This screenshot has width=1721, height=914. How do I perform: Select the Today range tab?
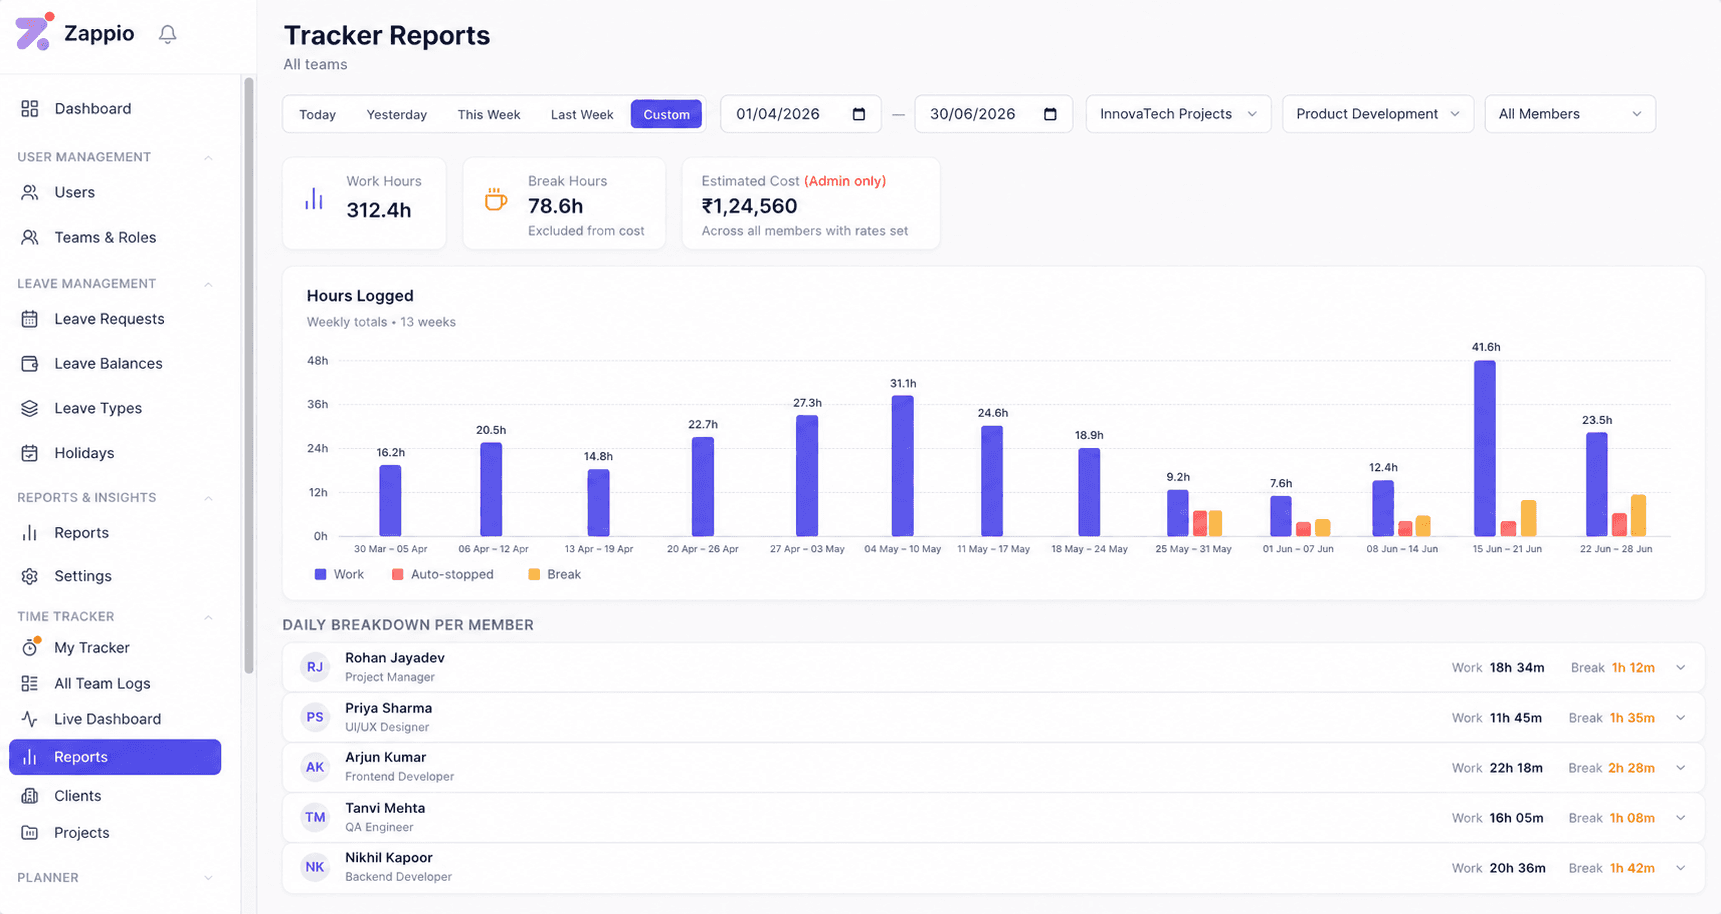(318, 114)
